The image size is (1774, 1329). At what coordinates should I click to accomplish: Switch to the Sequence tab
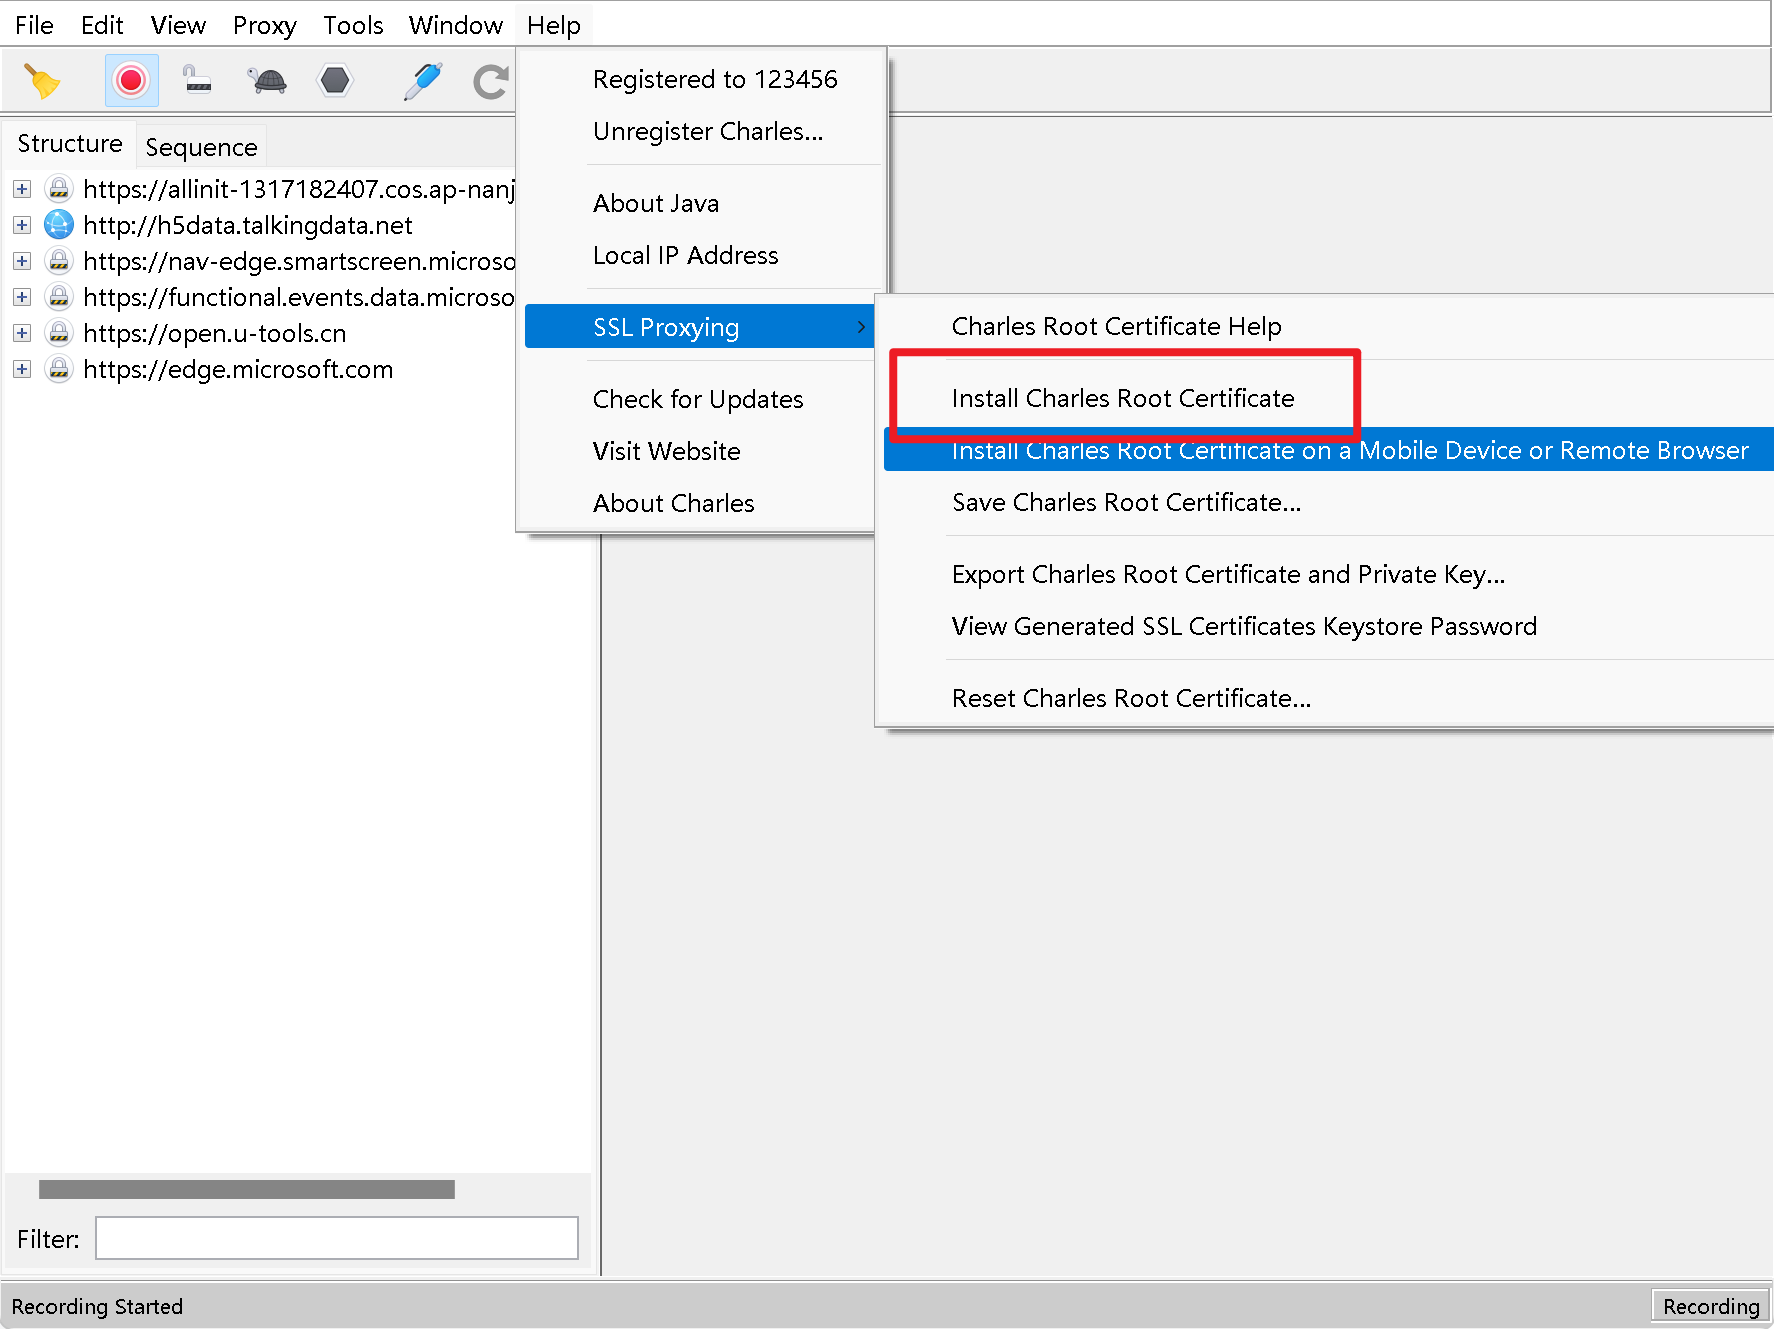[201, 147]
